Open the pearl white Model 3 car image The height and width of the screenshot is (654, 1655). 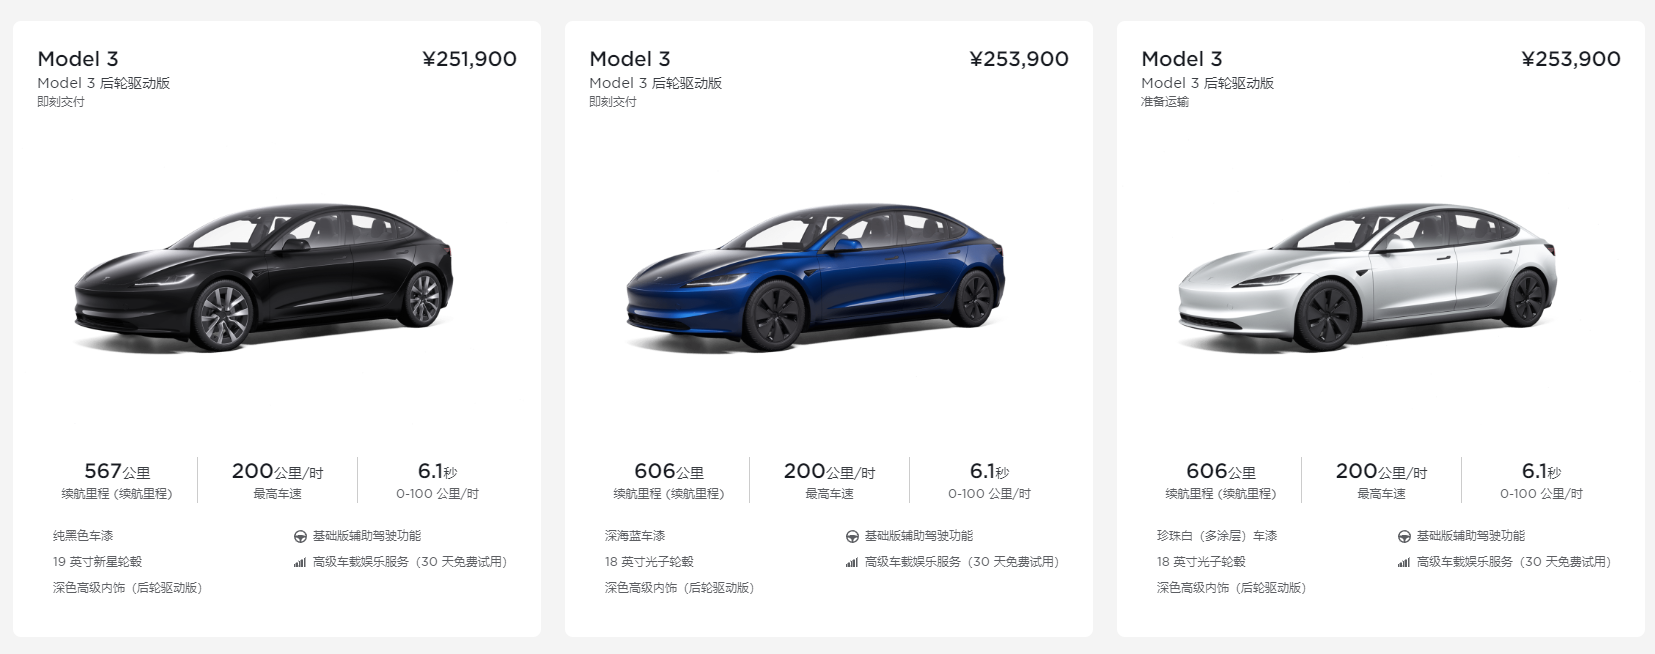tap(1367, 277)
